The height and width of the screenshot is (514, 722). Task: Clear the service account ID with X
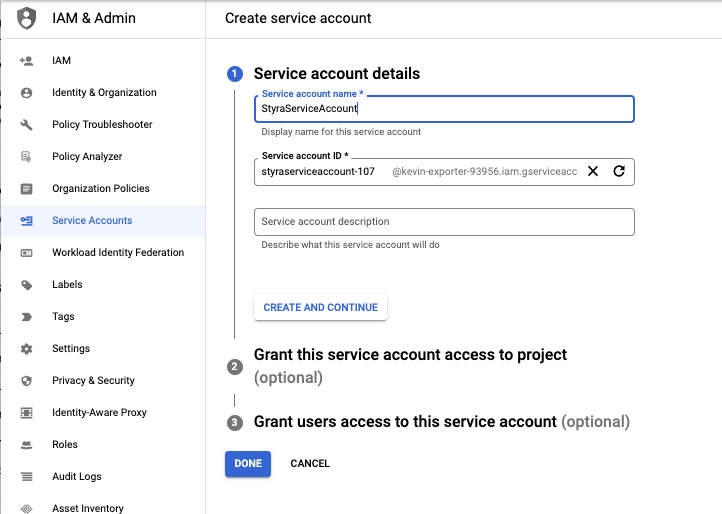(x=593, y=171)
